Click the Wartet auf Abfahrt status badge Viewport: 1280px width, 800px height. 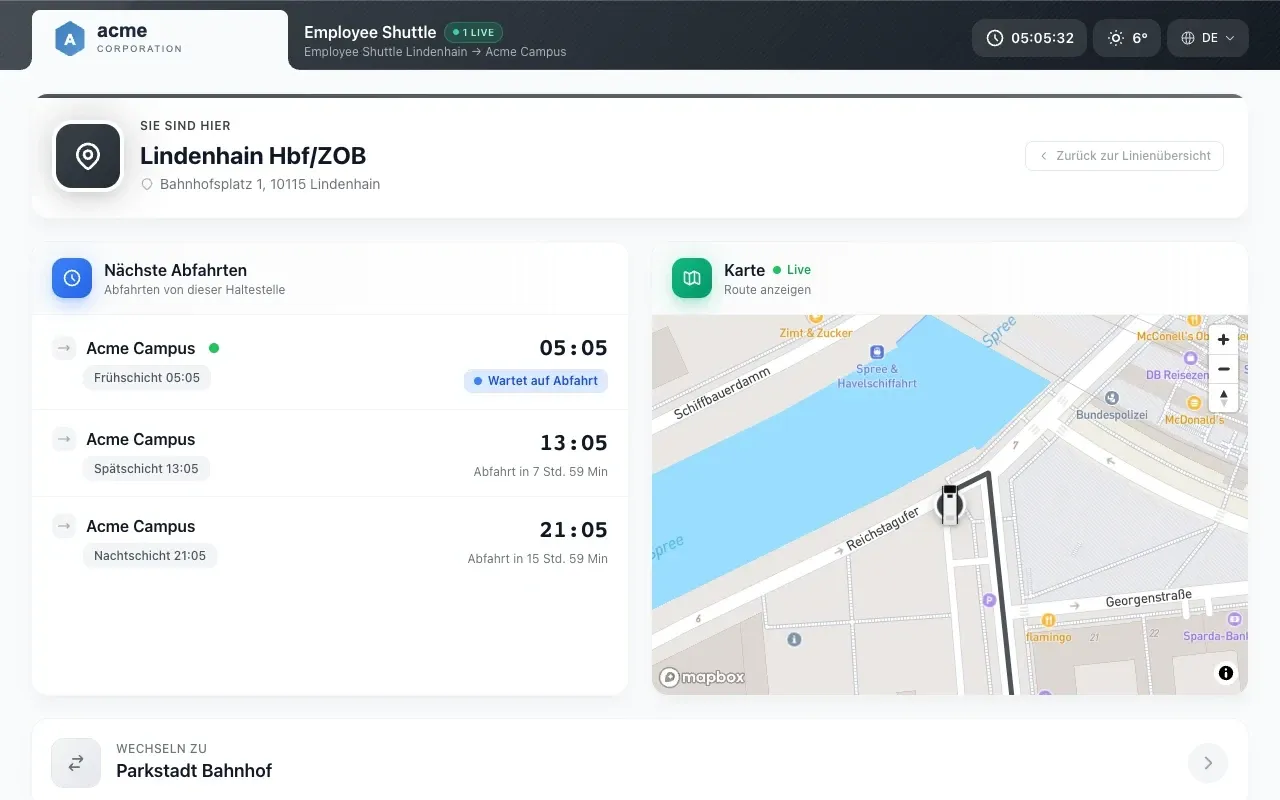536,381
